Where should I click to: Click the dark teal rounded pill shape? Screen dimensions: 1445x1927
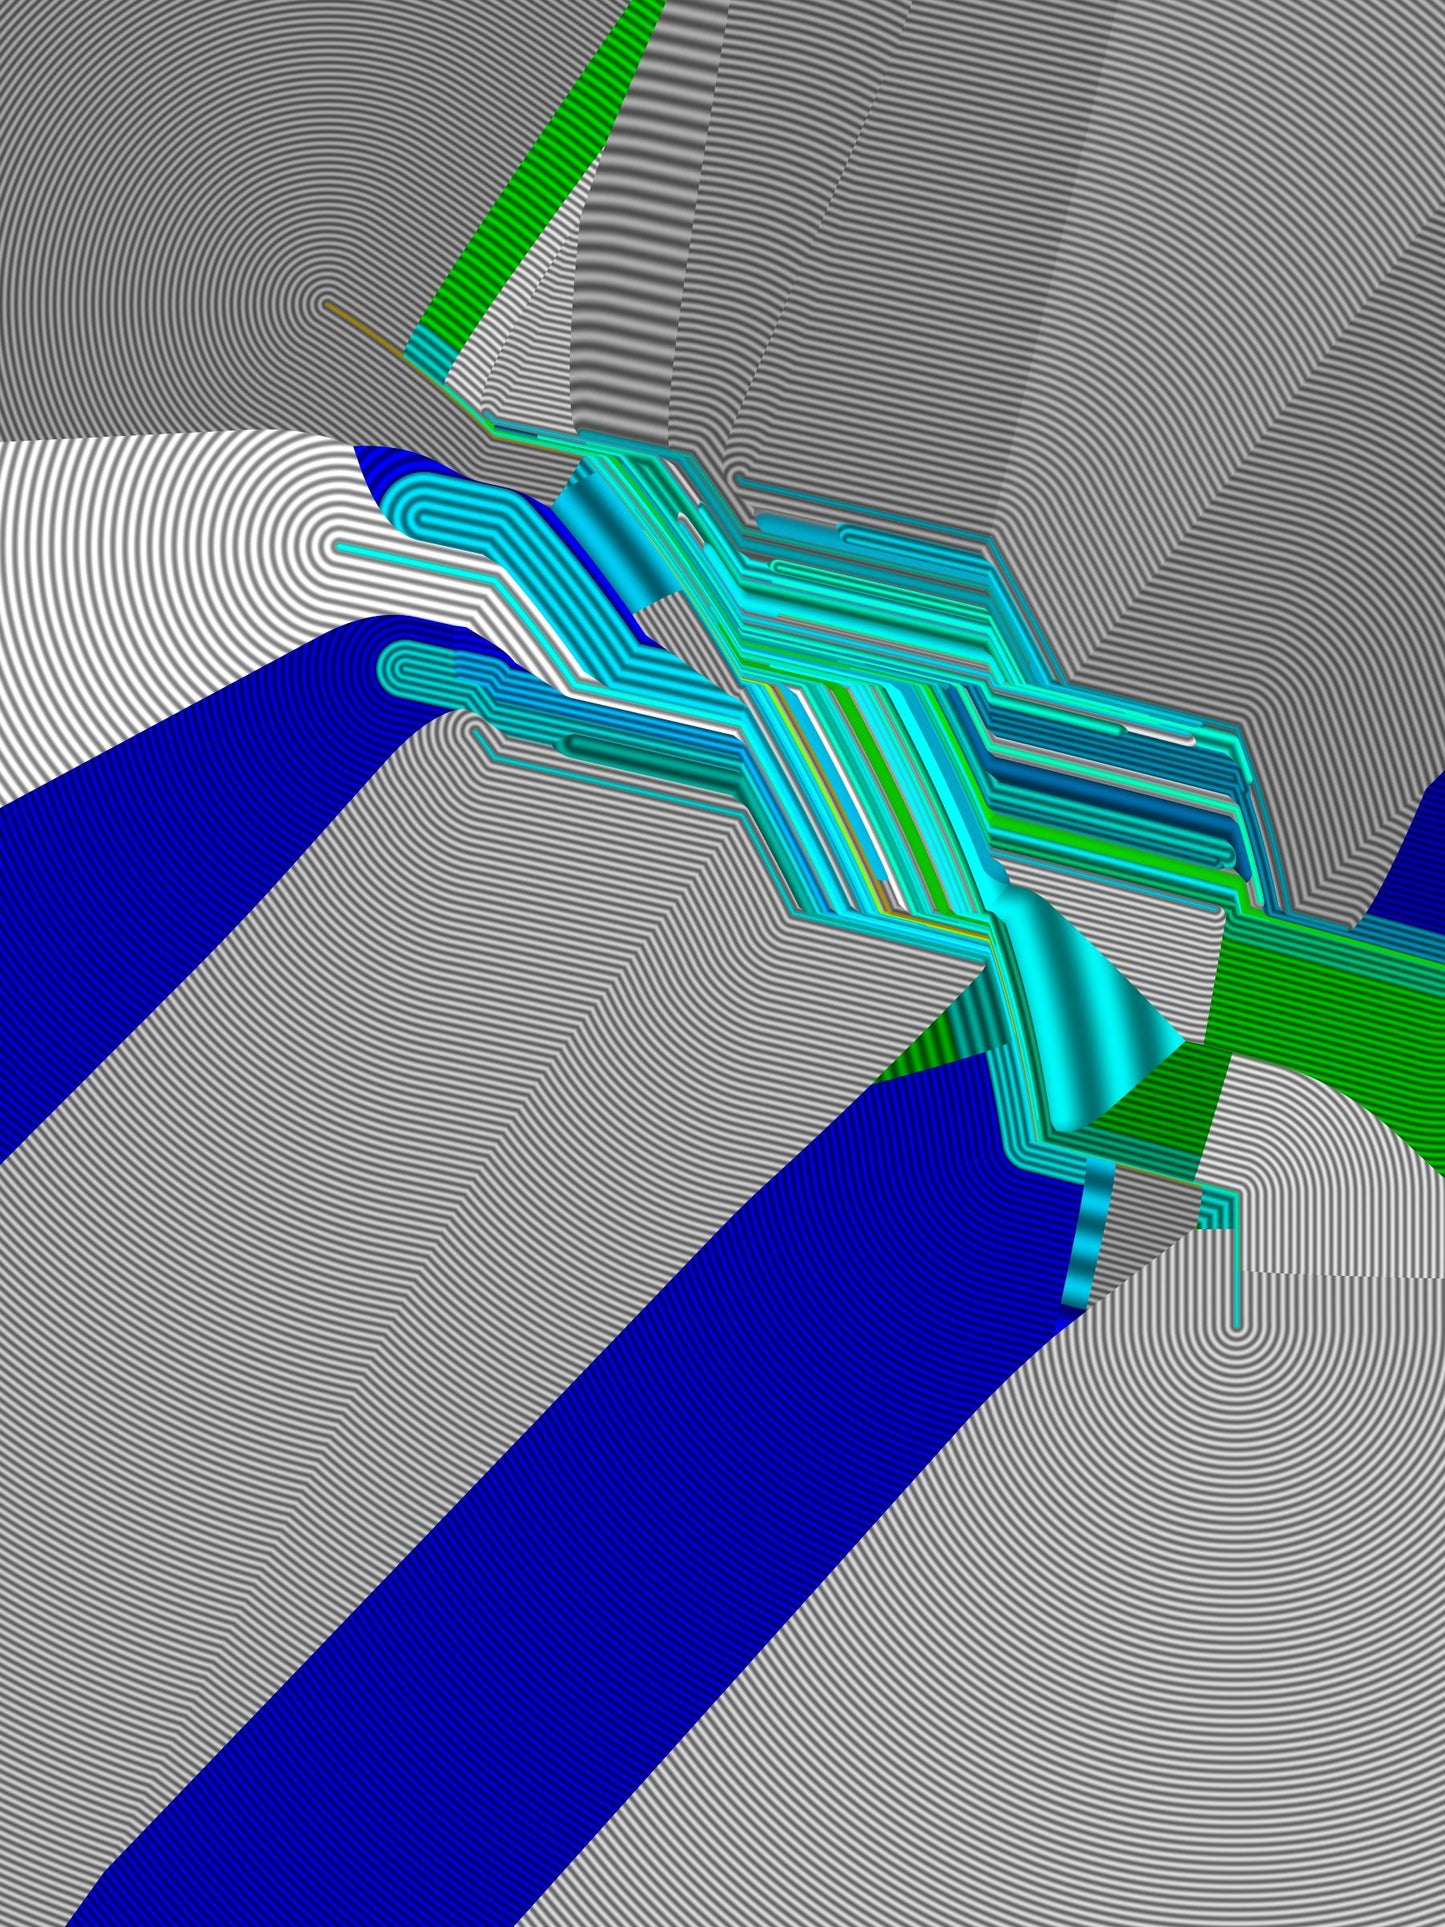point(640,745)
